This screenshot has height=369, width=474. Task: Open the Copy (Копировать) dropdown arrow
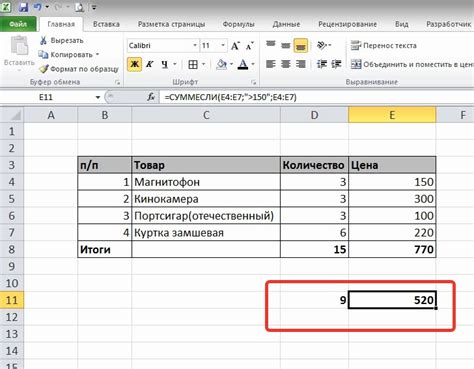(x=97, y=54)
